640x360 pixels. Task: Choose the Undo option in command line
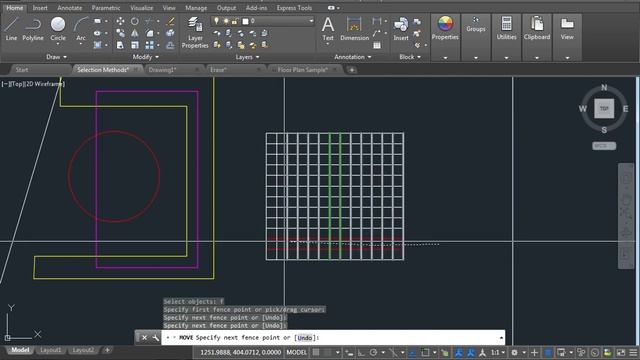click(x=304, y=338)
